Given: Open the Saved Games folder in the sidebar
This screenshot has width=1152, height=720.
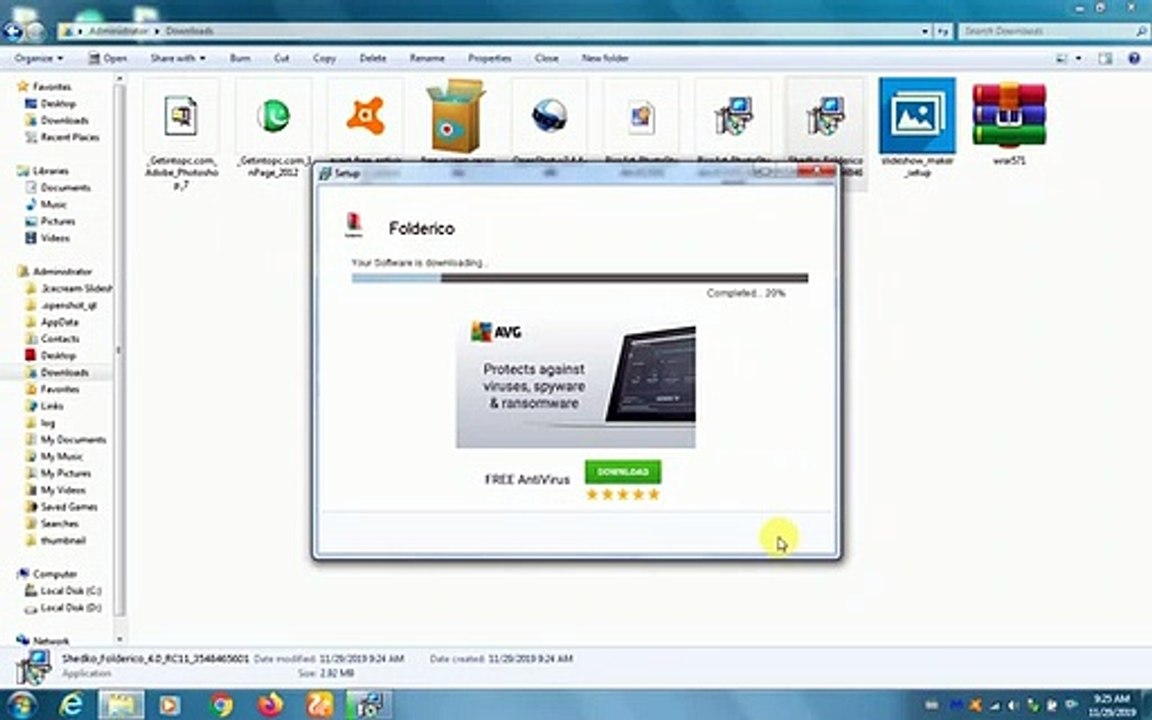Looking at the screenshot, I should click(x=62, y=507).
